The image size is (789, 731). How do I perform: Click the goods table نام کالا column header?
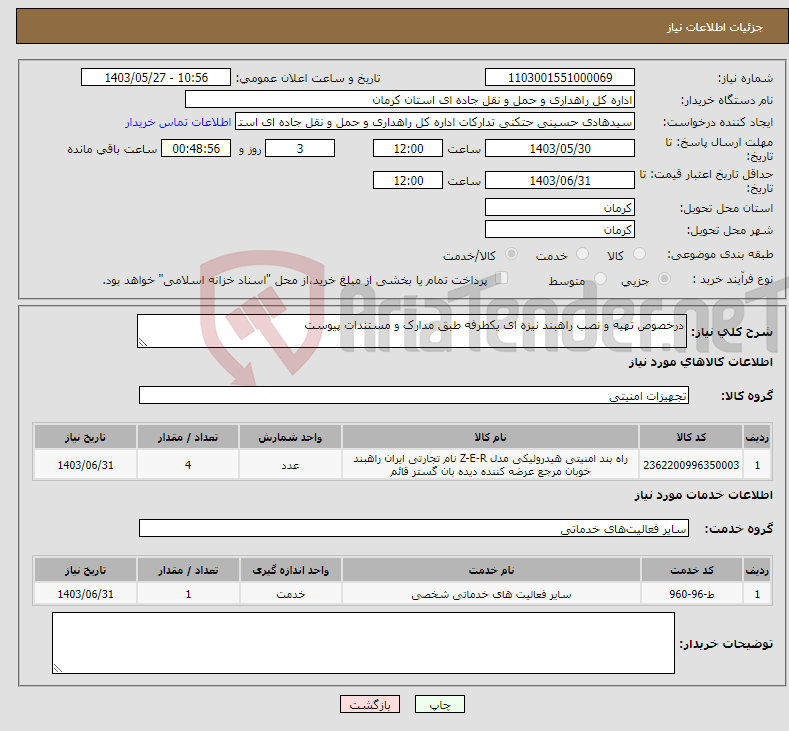pyautogui.click(x=490, y=437)
